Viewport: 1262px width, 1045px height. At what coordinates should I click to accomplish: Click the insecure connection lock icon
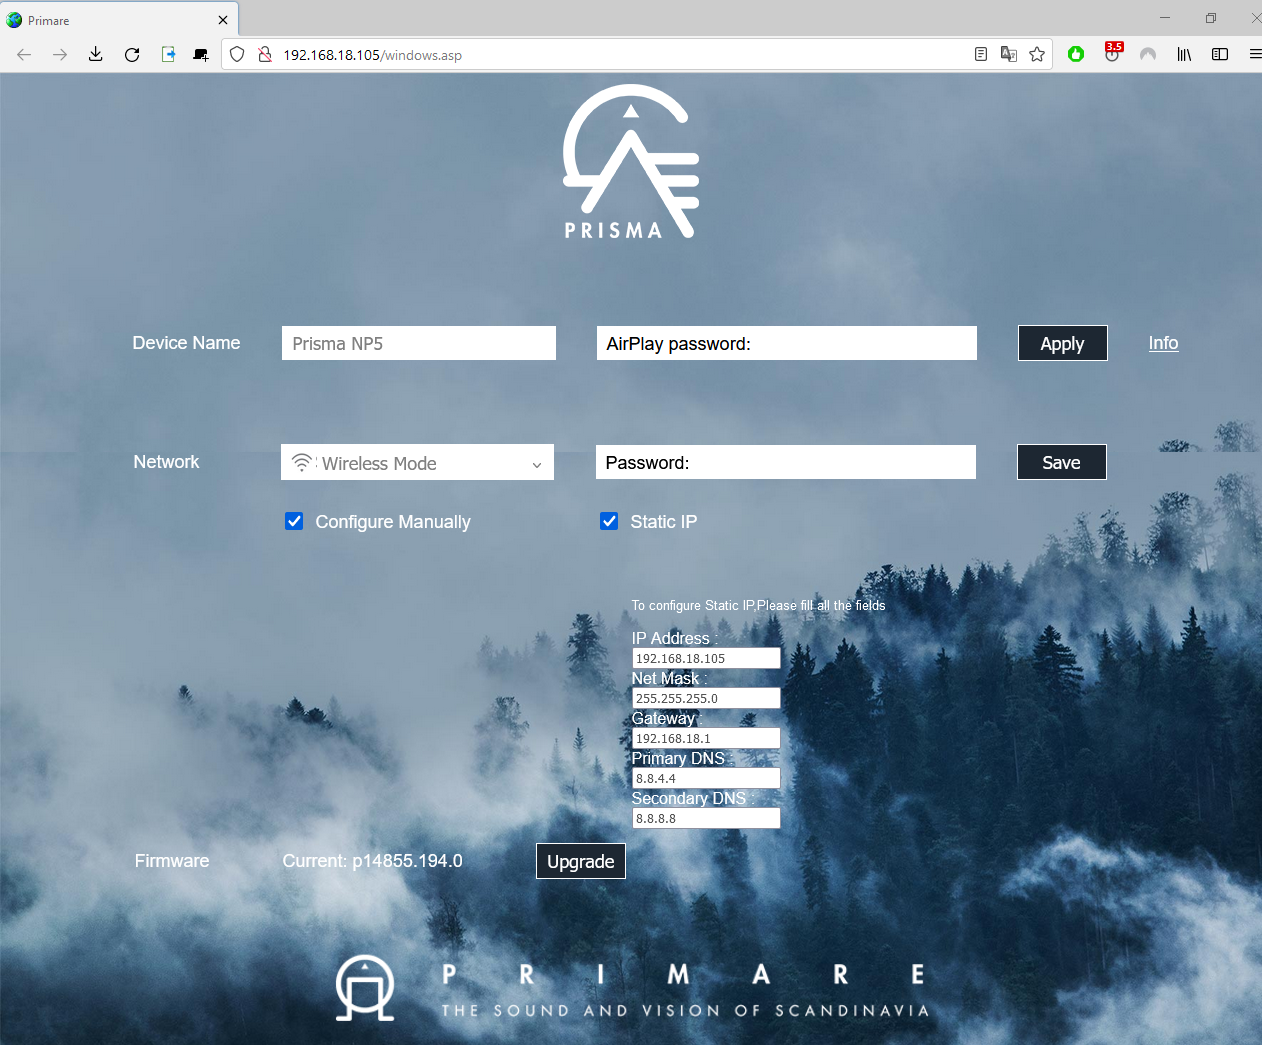tap(265, 54)
